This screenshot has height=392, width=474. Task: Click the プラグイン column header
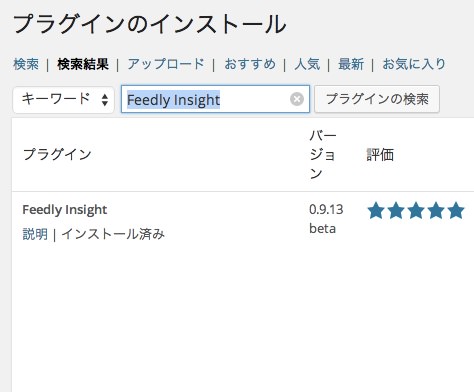[57, 154]
